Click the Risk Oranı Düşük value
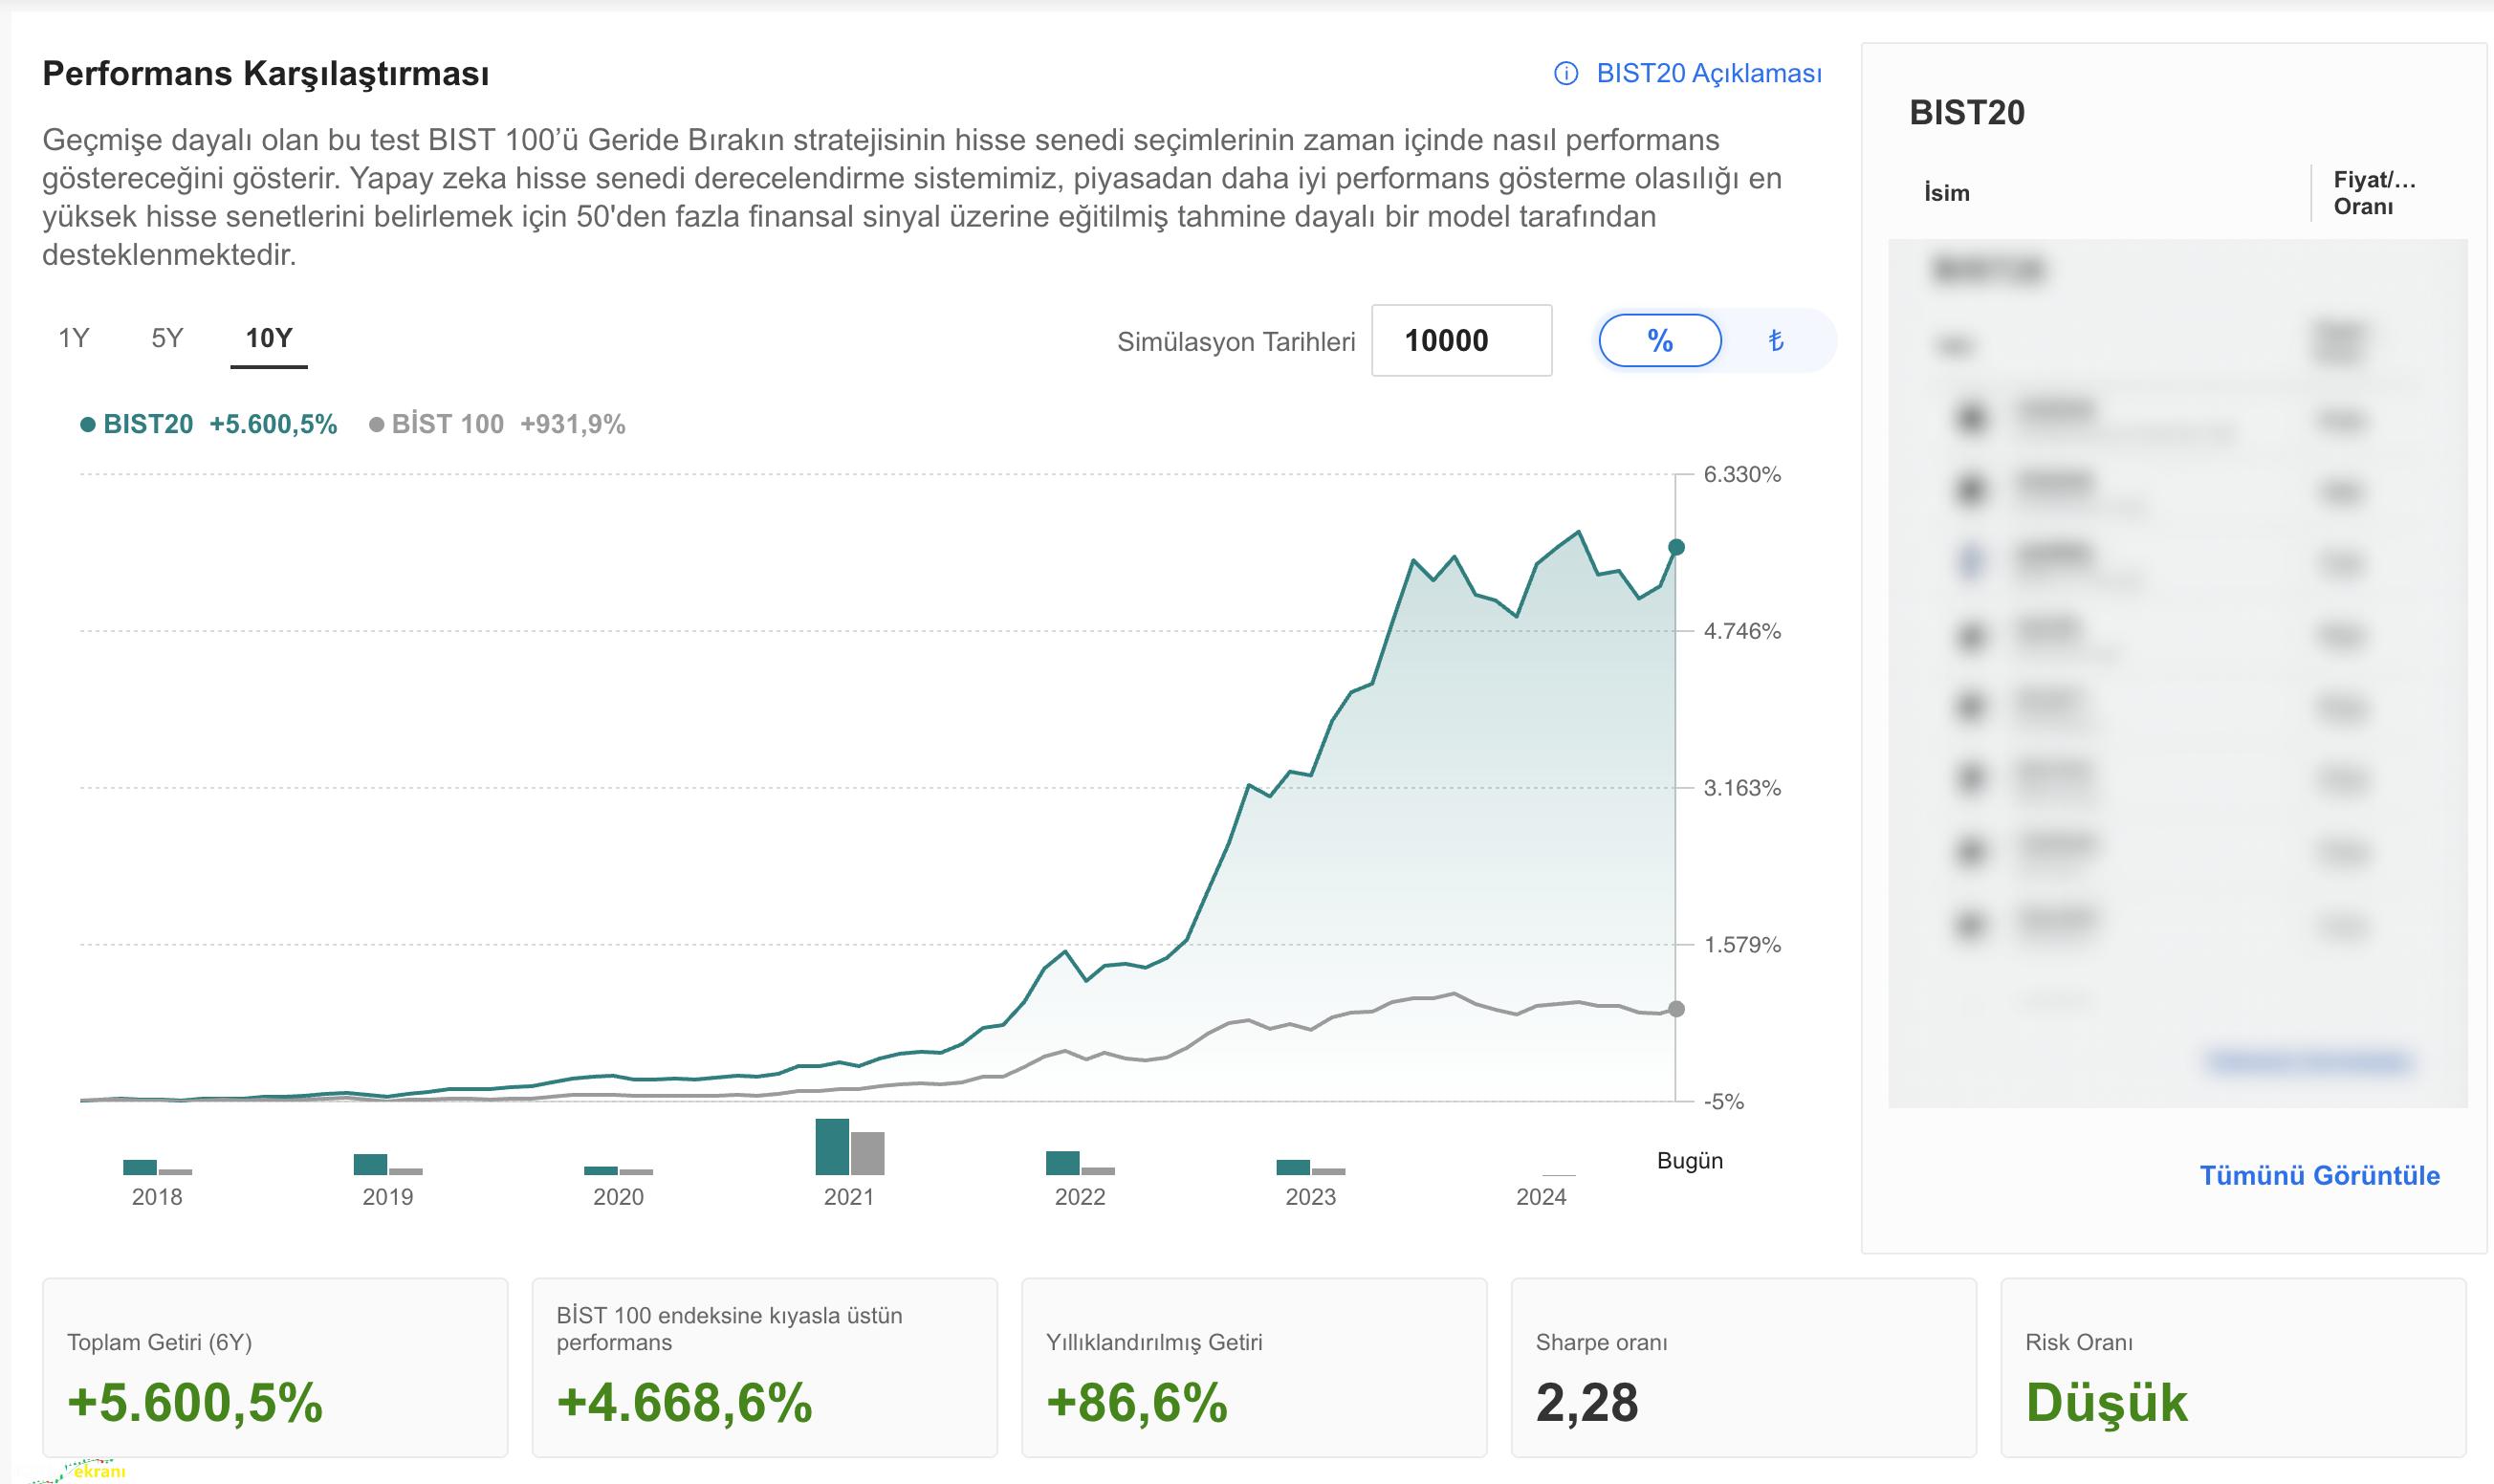Screen dimensions: 2494x1484 [2107, 1402]
